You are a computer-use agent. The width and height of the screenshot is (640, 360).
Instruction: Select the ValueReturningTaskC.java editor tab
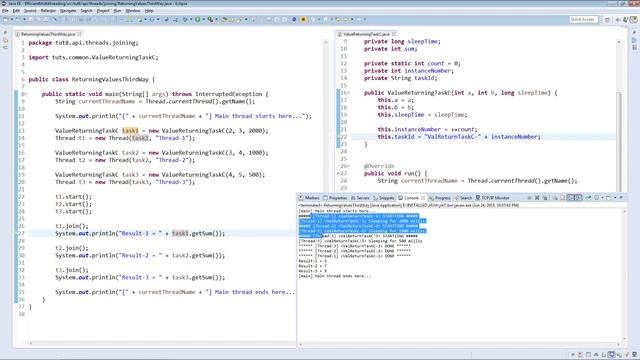[x=366, y=34]
